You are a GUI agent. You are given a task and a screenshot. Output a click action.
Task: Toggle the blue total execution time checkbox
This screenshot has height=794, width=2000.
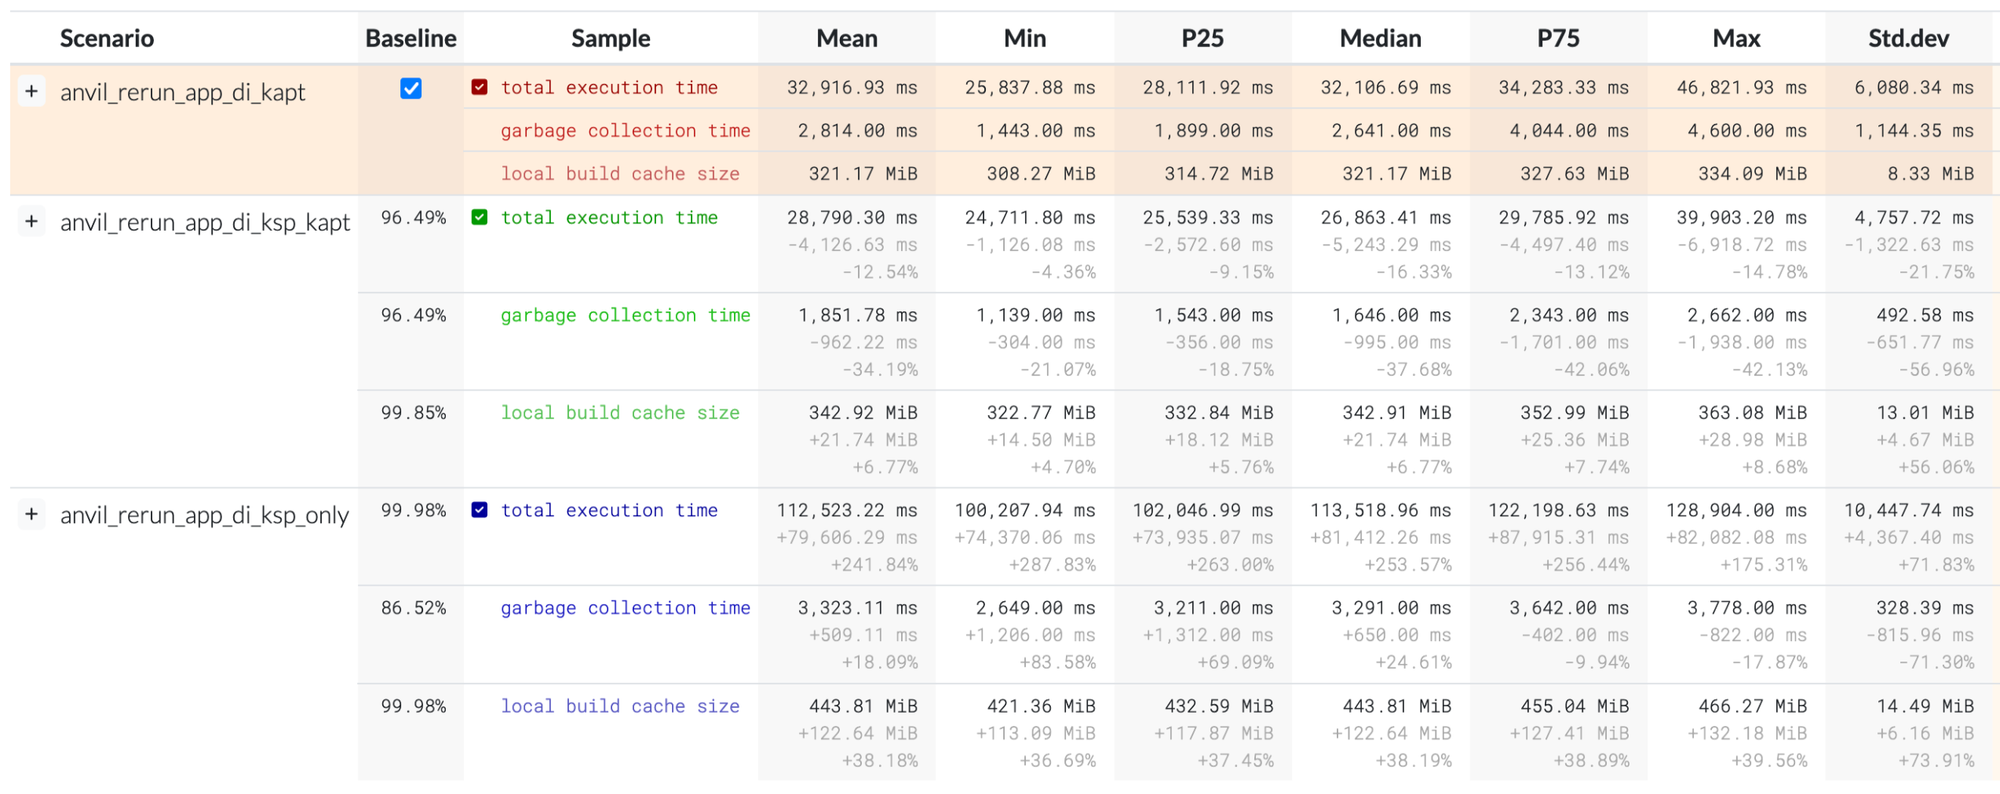480,510
